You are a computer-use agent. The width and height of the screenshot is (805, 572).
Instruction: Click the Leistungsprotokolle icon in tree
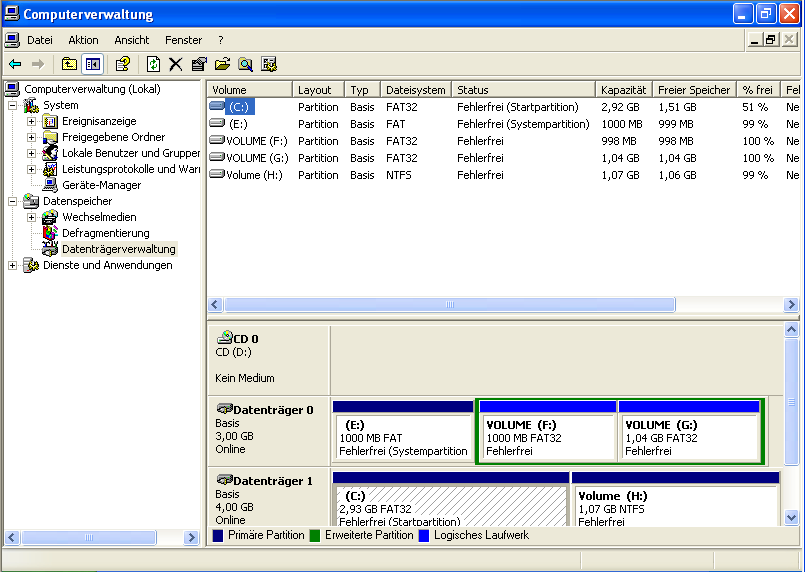click(x=50, y=169)
